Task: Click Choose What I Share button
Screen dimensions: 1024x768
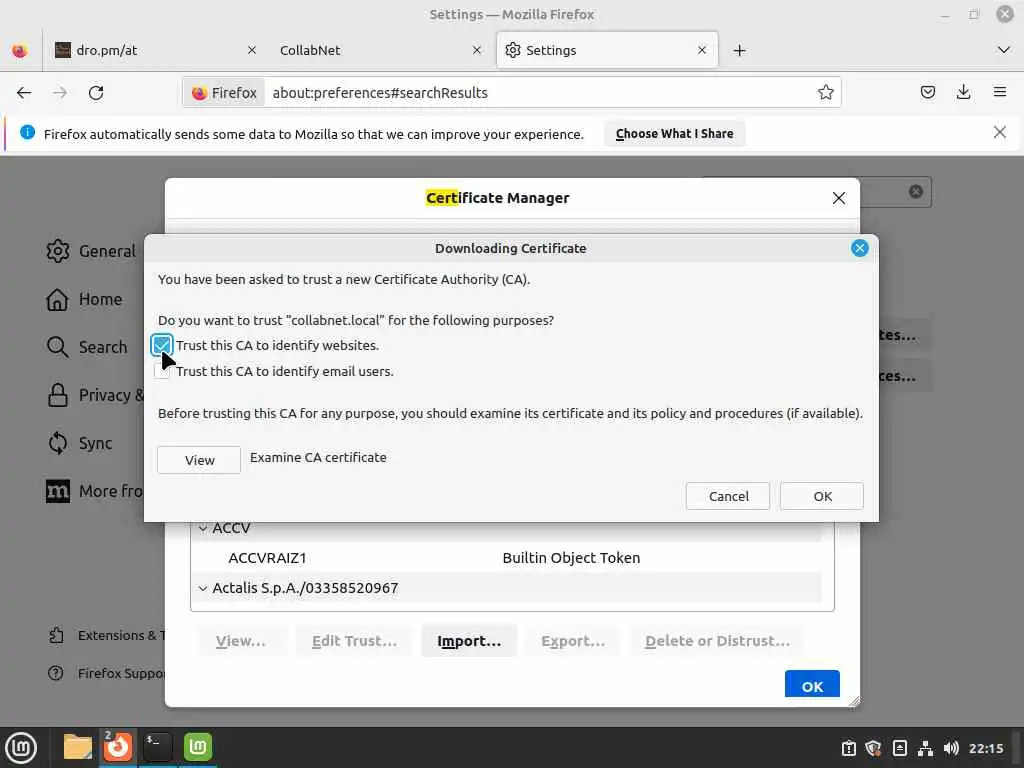Action: [x=674, y=134]
